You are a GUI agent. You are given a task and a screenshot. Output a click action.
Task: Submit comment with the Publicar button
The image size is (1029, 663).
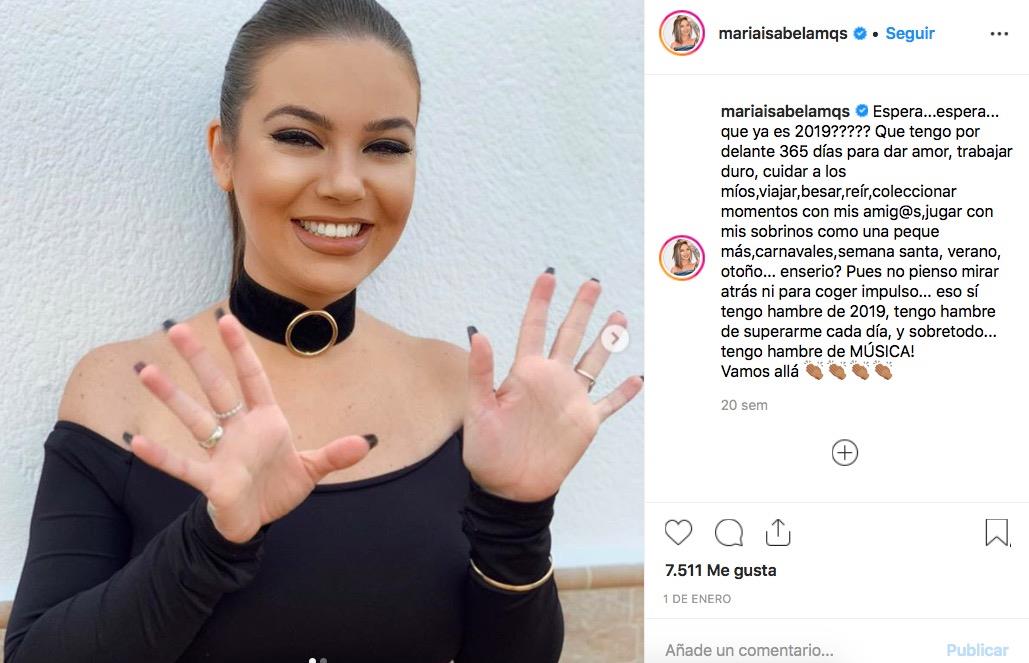coord(977,650)
